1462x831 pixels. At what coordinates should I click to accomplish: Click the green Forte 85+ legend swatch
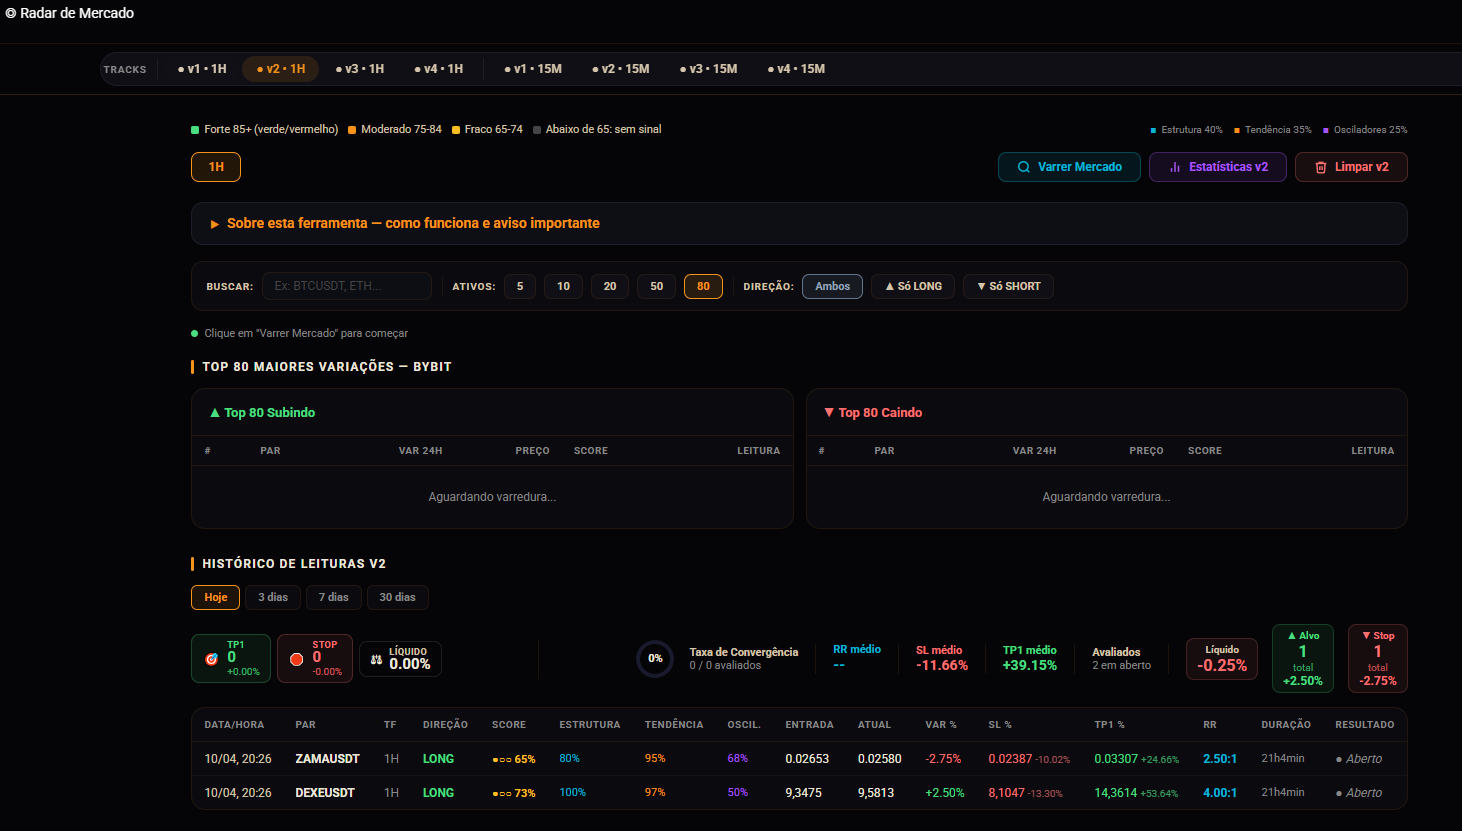click(x=195, y=130)
